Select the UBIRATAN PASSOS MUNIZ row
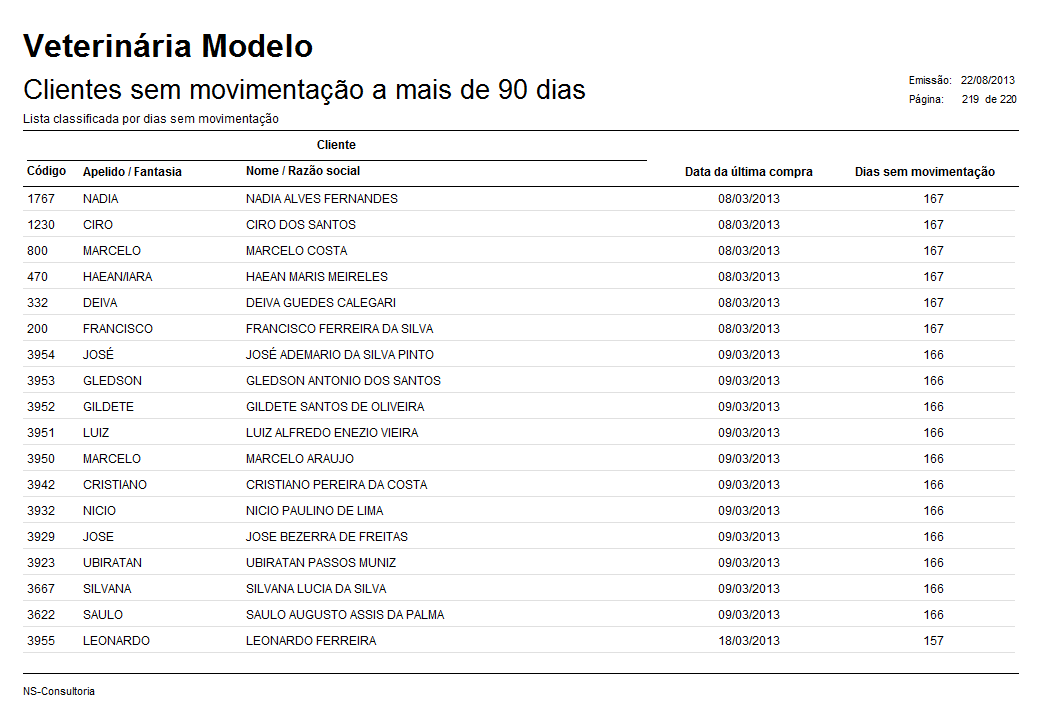This screenshot has width=1054, height=713. 320,563
